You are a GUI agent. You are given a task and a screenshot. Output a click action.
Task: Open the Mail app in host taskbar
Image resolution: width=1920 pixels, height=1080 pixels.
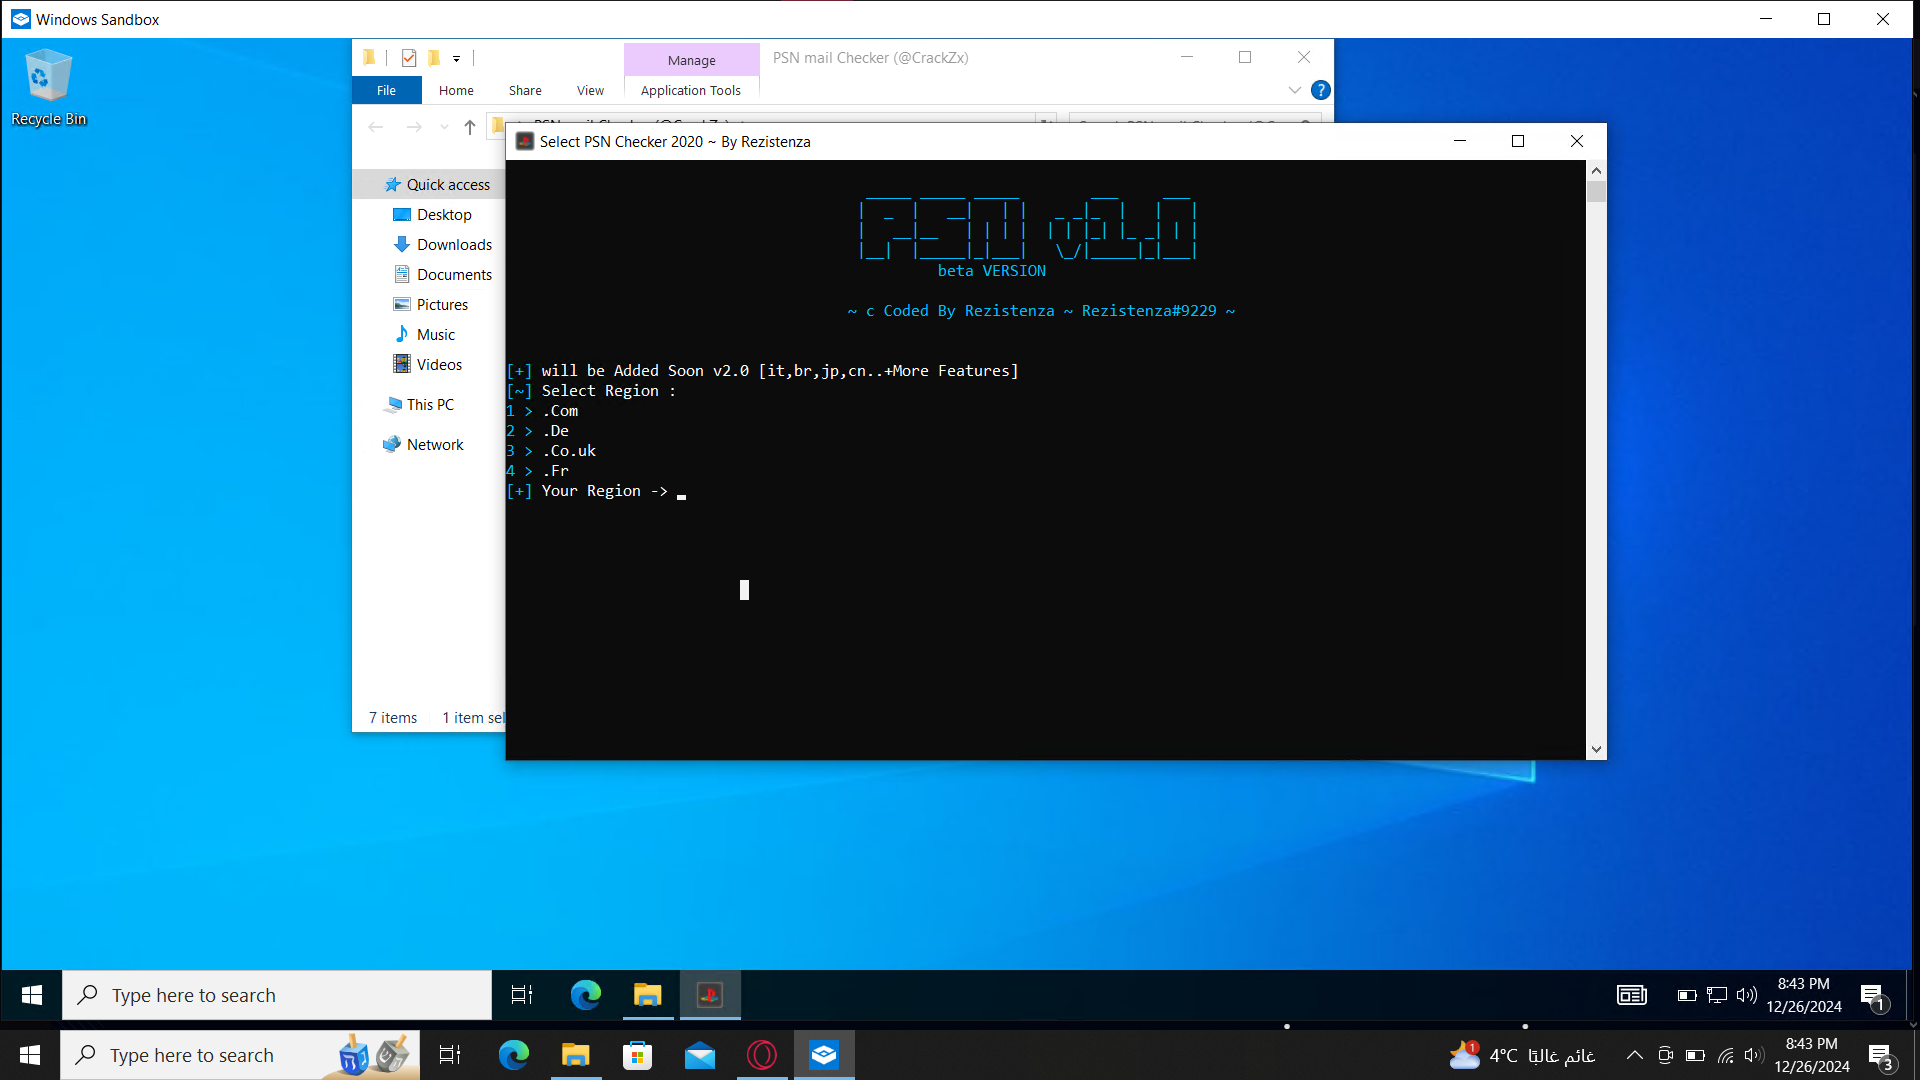[x=700, y=1055]
